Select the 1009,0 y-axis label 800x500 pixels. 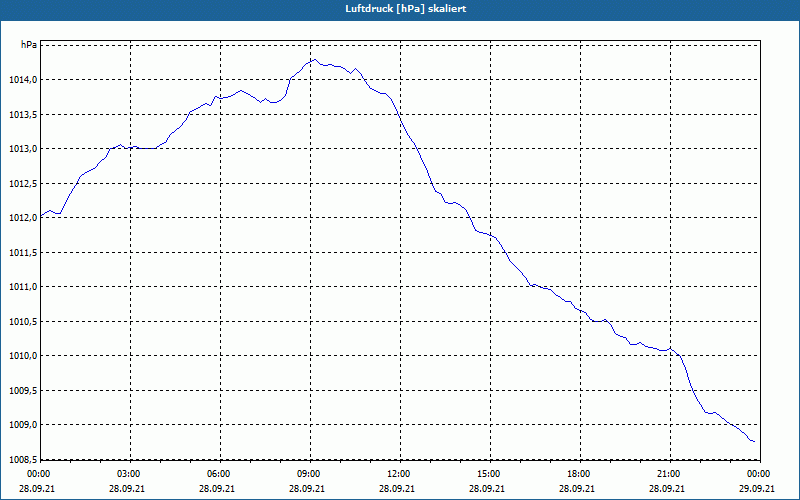[x=23, y=425]
